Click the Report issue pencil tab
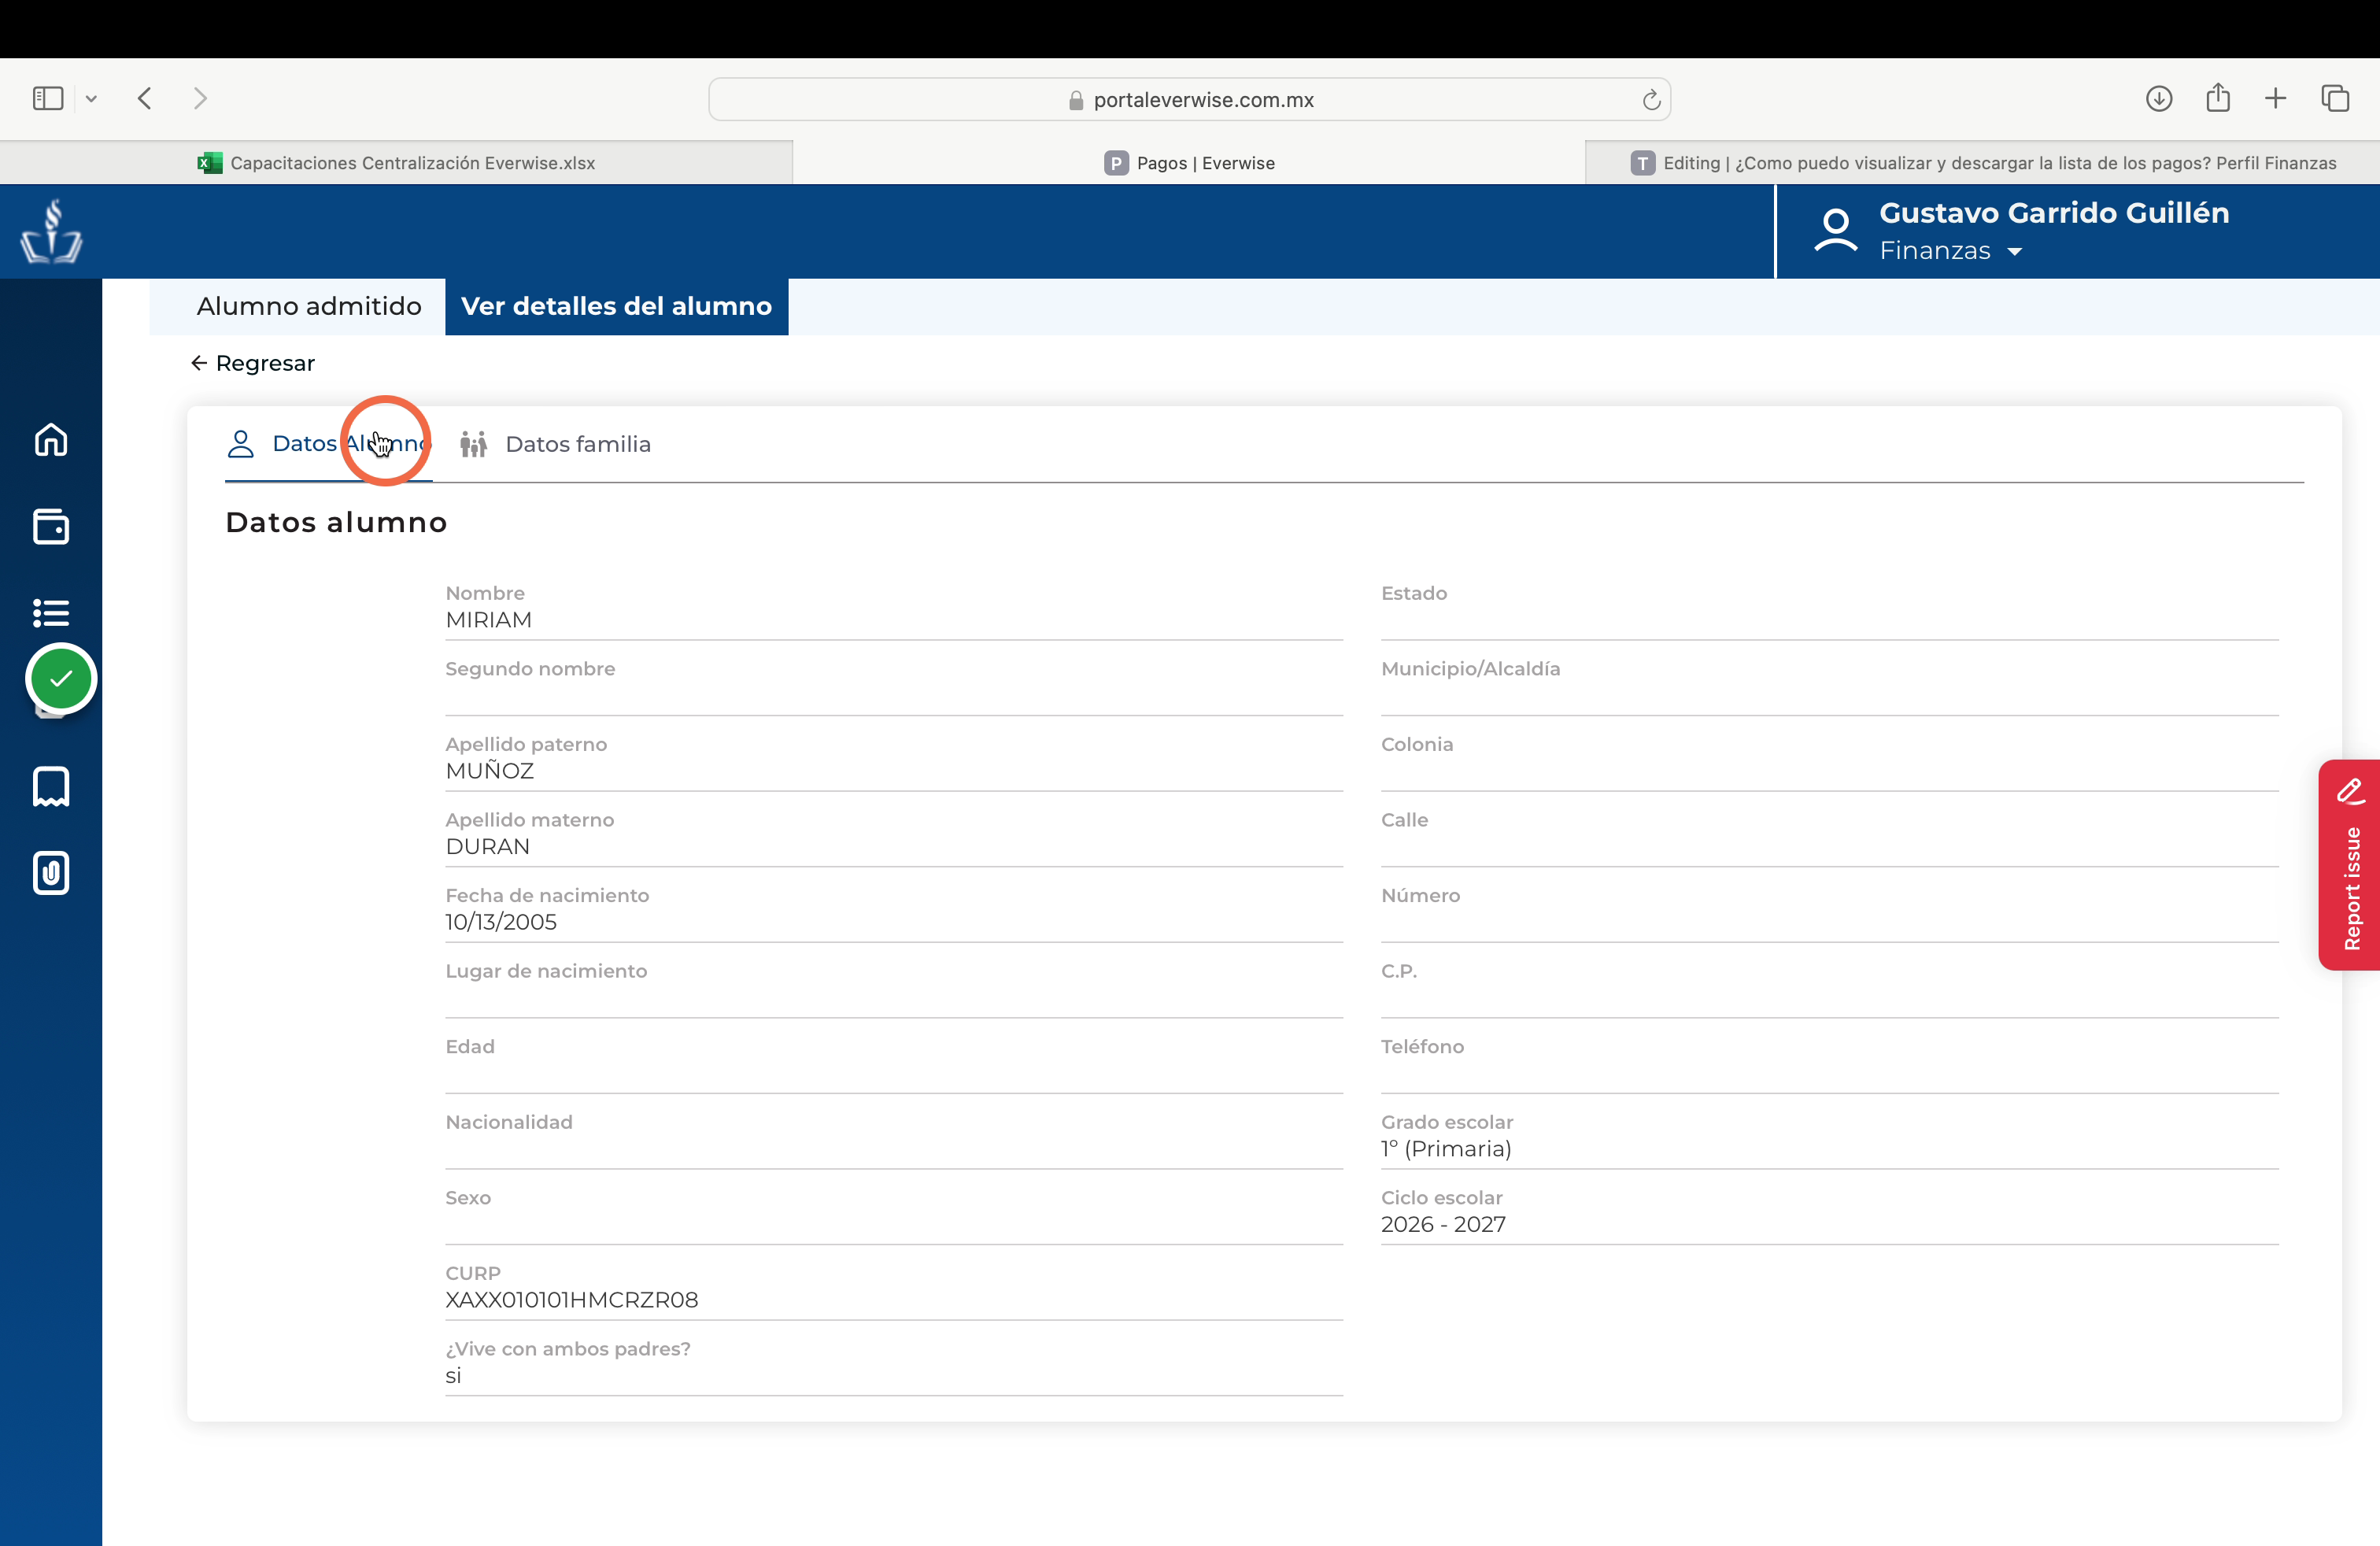Screen dimensions: 2380x1546 (x=2350, y=865)
